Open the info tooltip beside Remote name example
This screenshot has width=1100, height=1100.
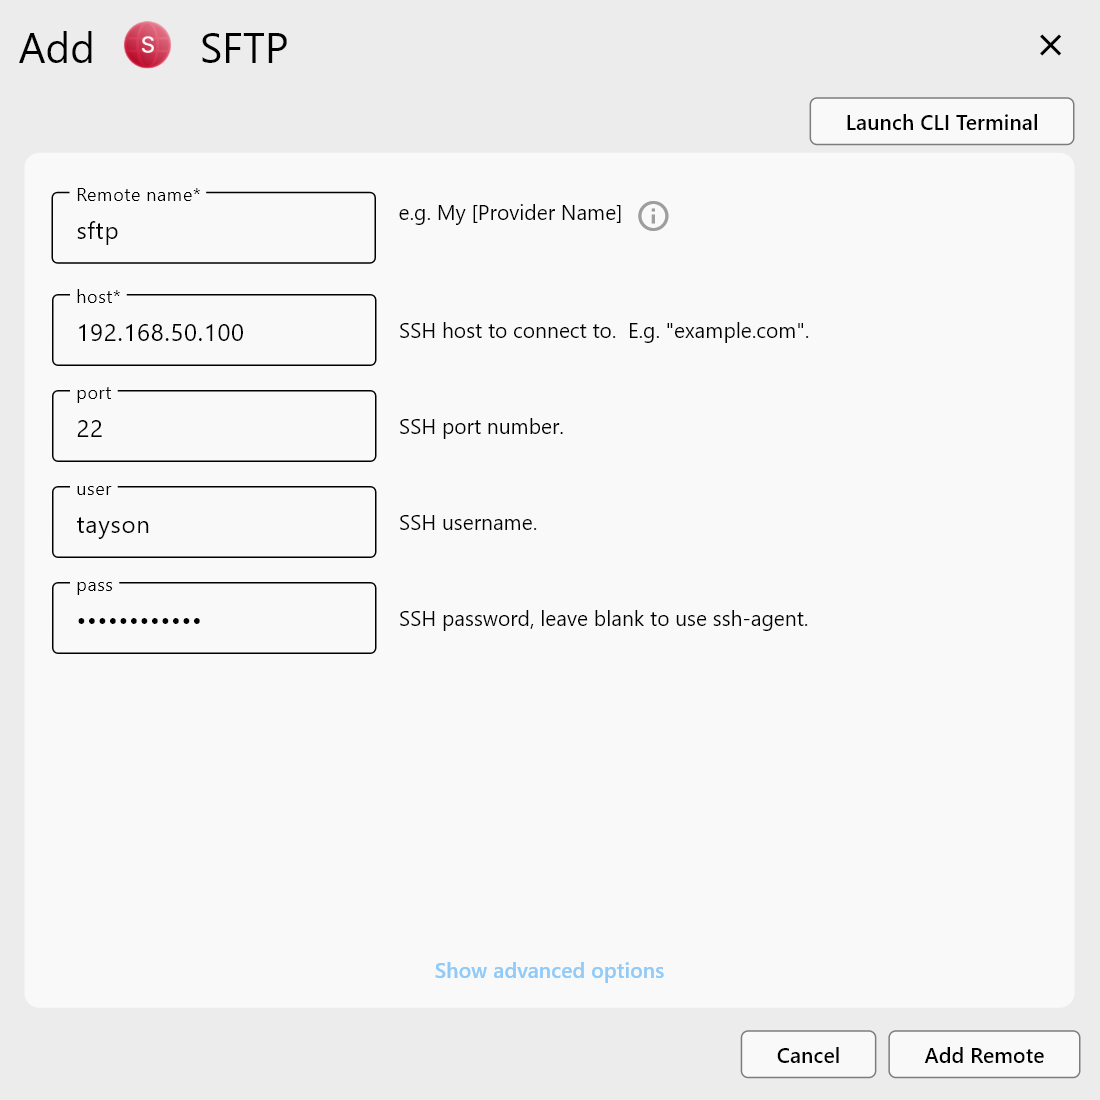(653, 216)
